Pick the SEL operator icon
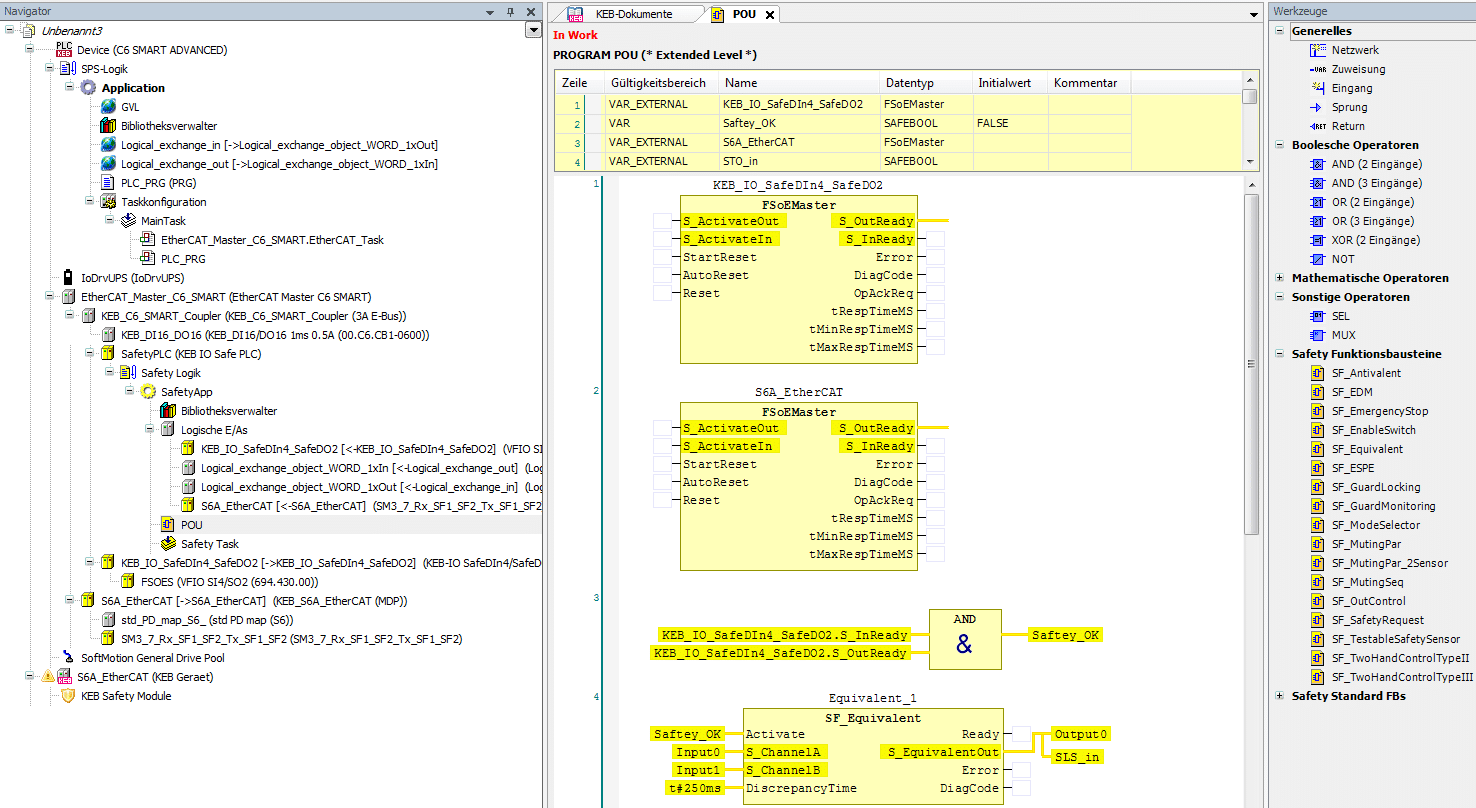Image resolution: width=1476 pixels, height=808 pixels. [1318, 316]
